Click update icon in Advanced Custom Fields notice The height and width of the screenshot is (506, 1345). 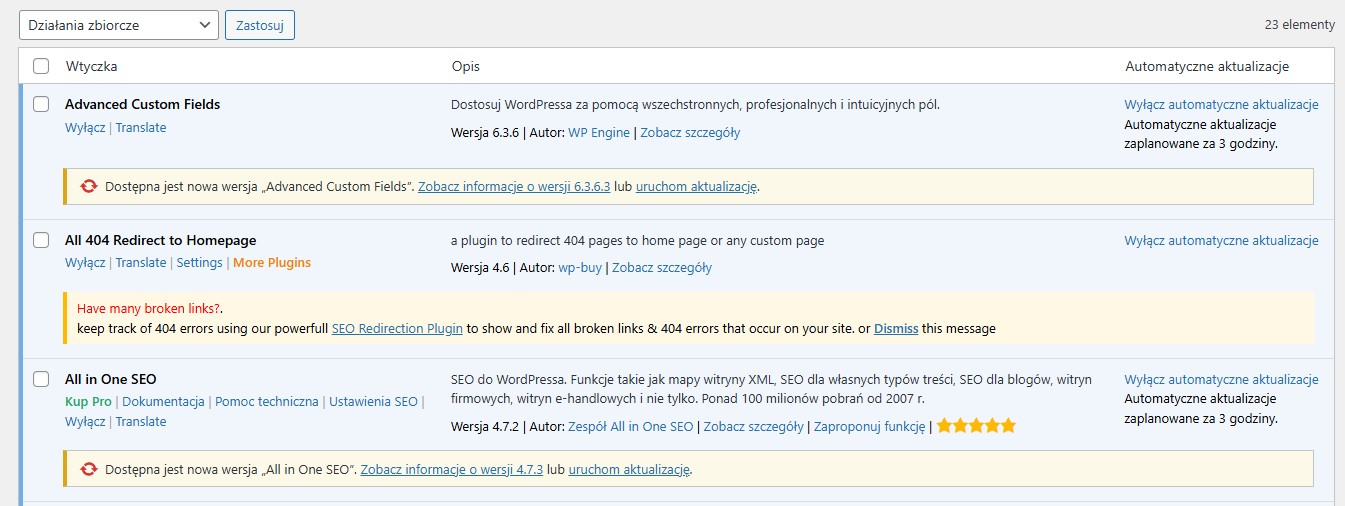tap(89, 186)
